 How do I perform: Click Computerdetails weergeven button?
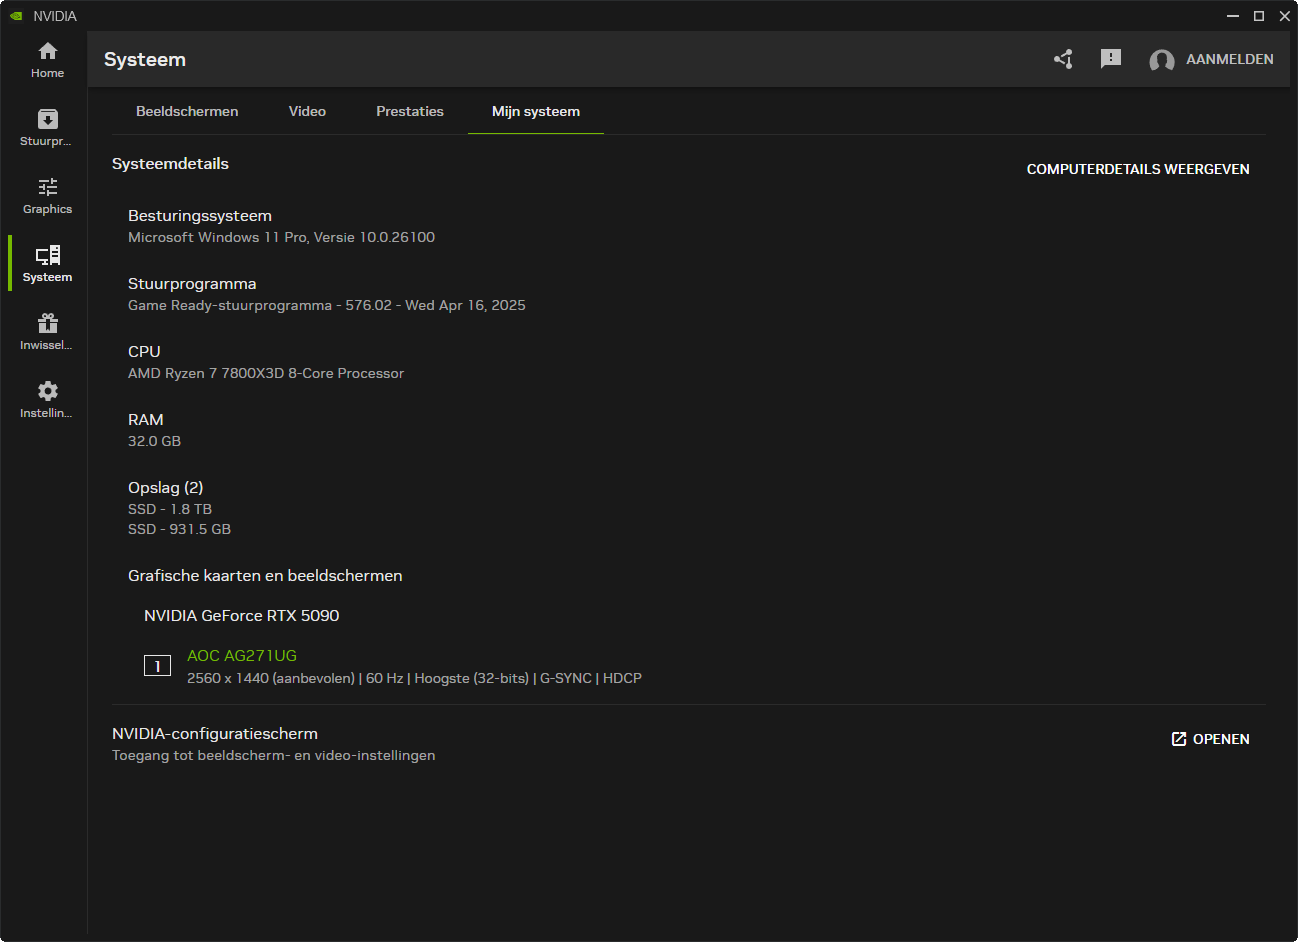click(1137, 169)
